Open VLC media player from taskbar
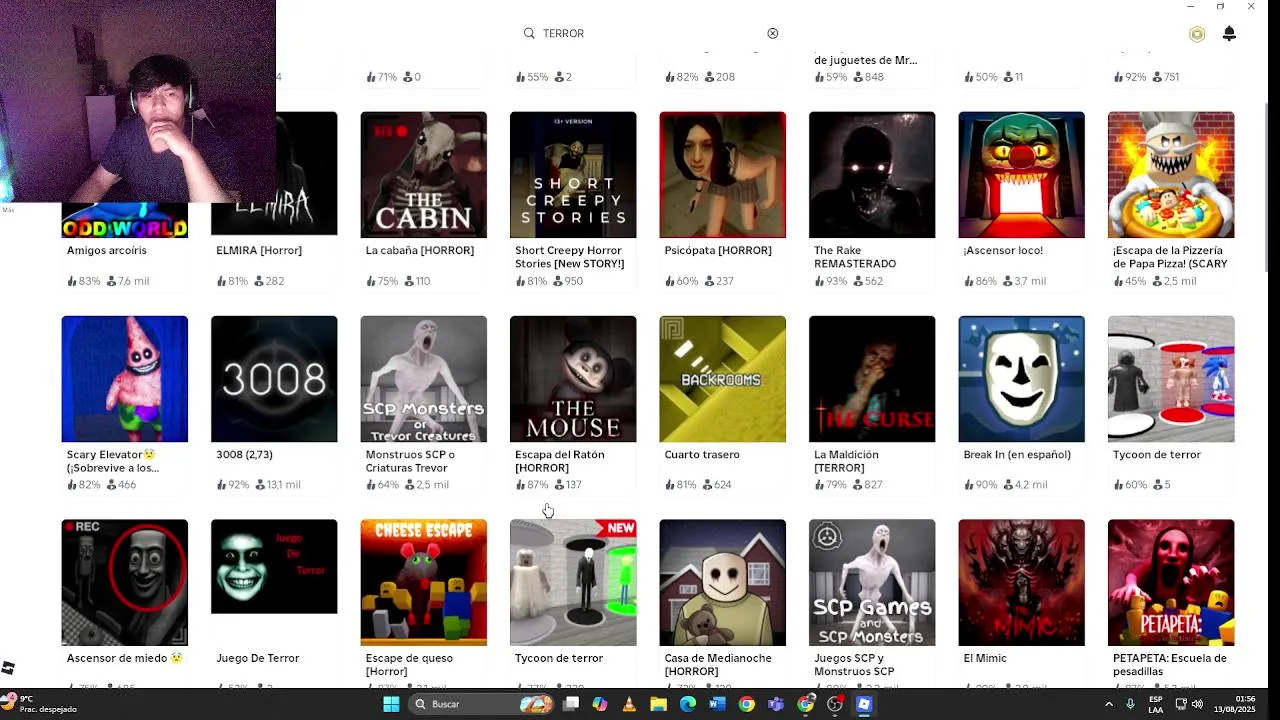Image resolution: width=1280 pixels, height=720 pixels. coord(629,704)
